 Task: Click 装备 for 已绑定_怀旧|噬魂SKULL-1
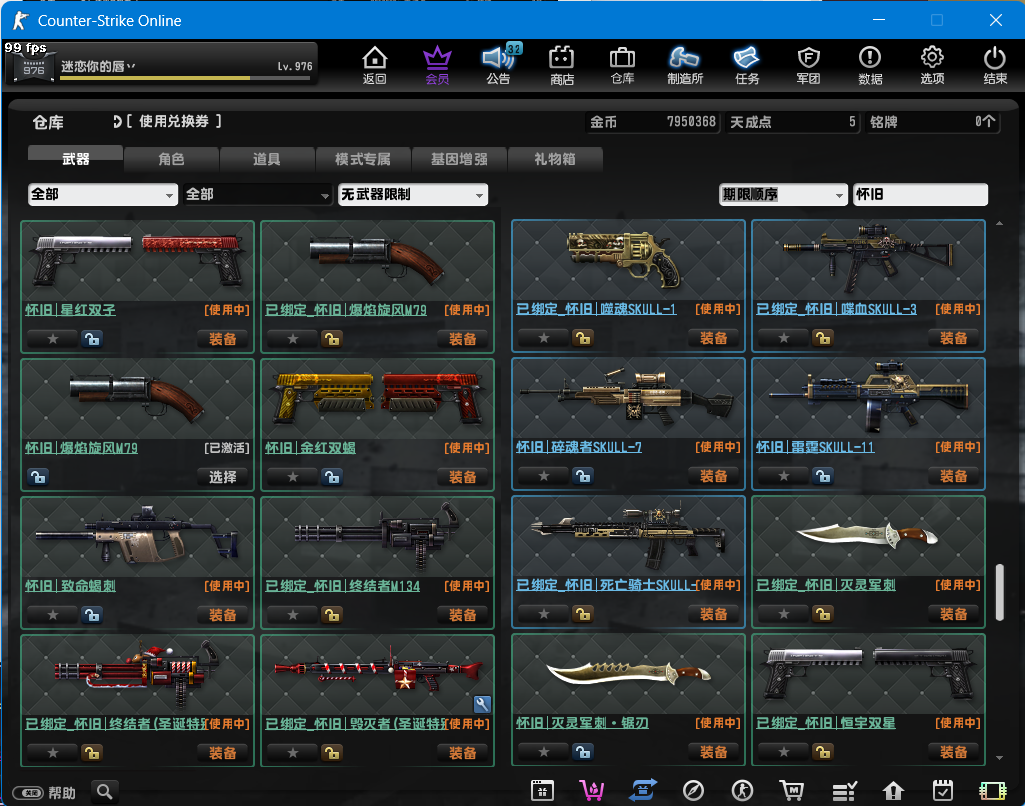coord(713,338)
